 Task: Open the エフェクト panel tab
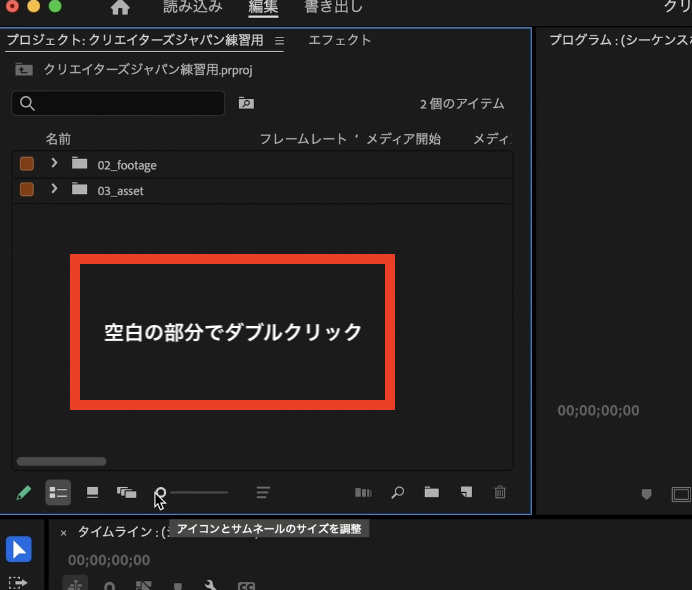[340, 41]
